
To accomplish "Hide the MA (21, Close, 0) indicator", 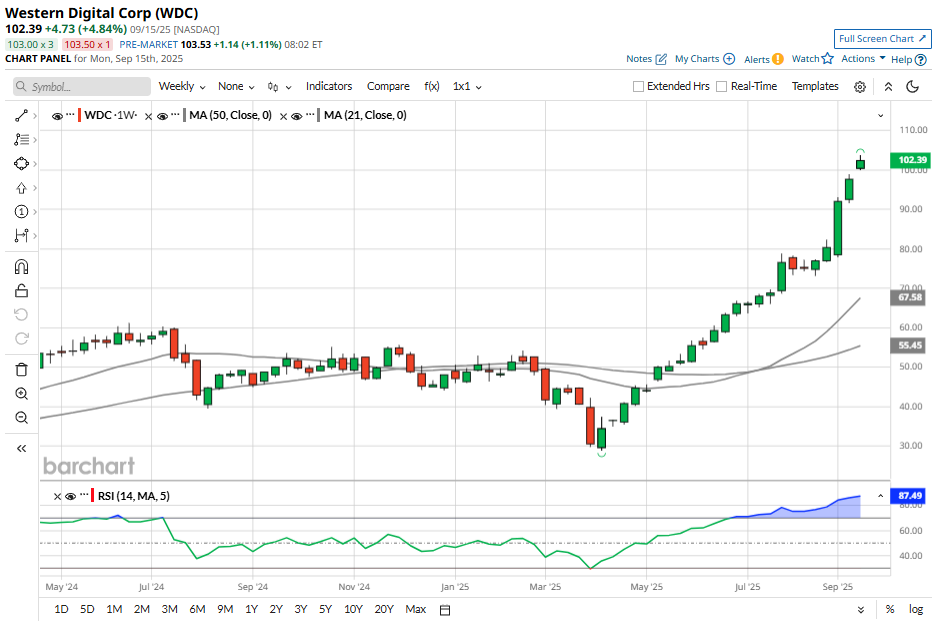I will [296, 116].
